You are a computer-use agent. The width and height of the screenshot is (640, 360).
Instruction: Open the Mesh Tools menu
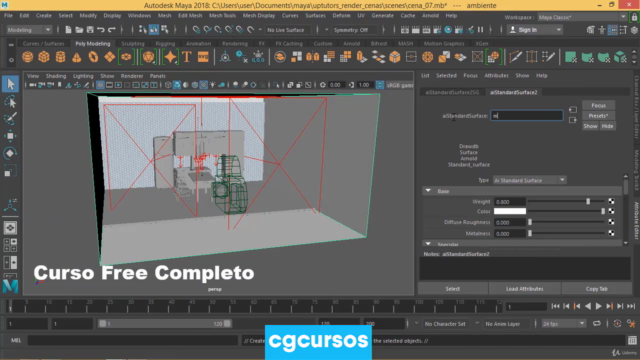222,16
